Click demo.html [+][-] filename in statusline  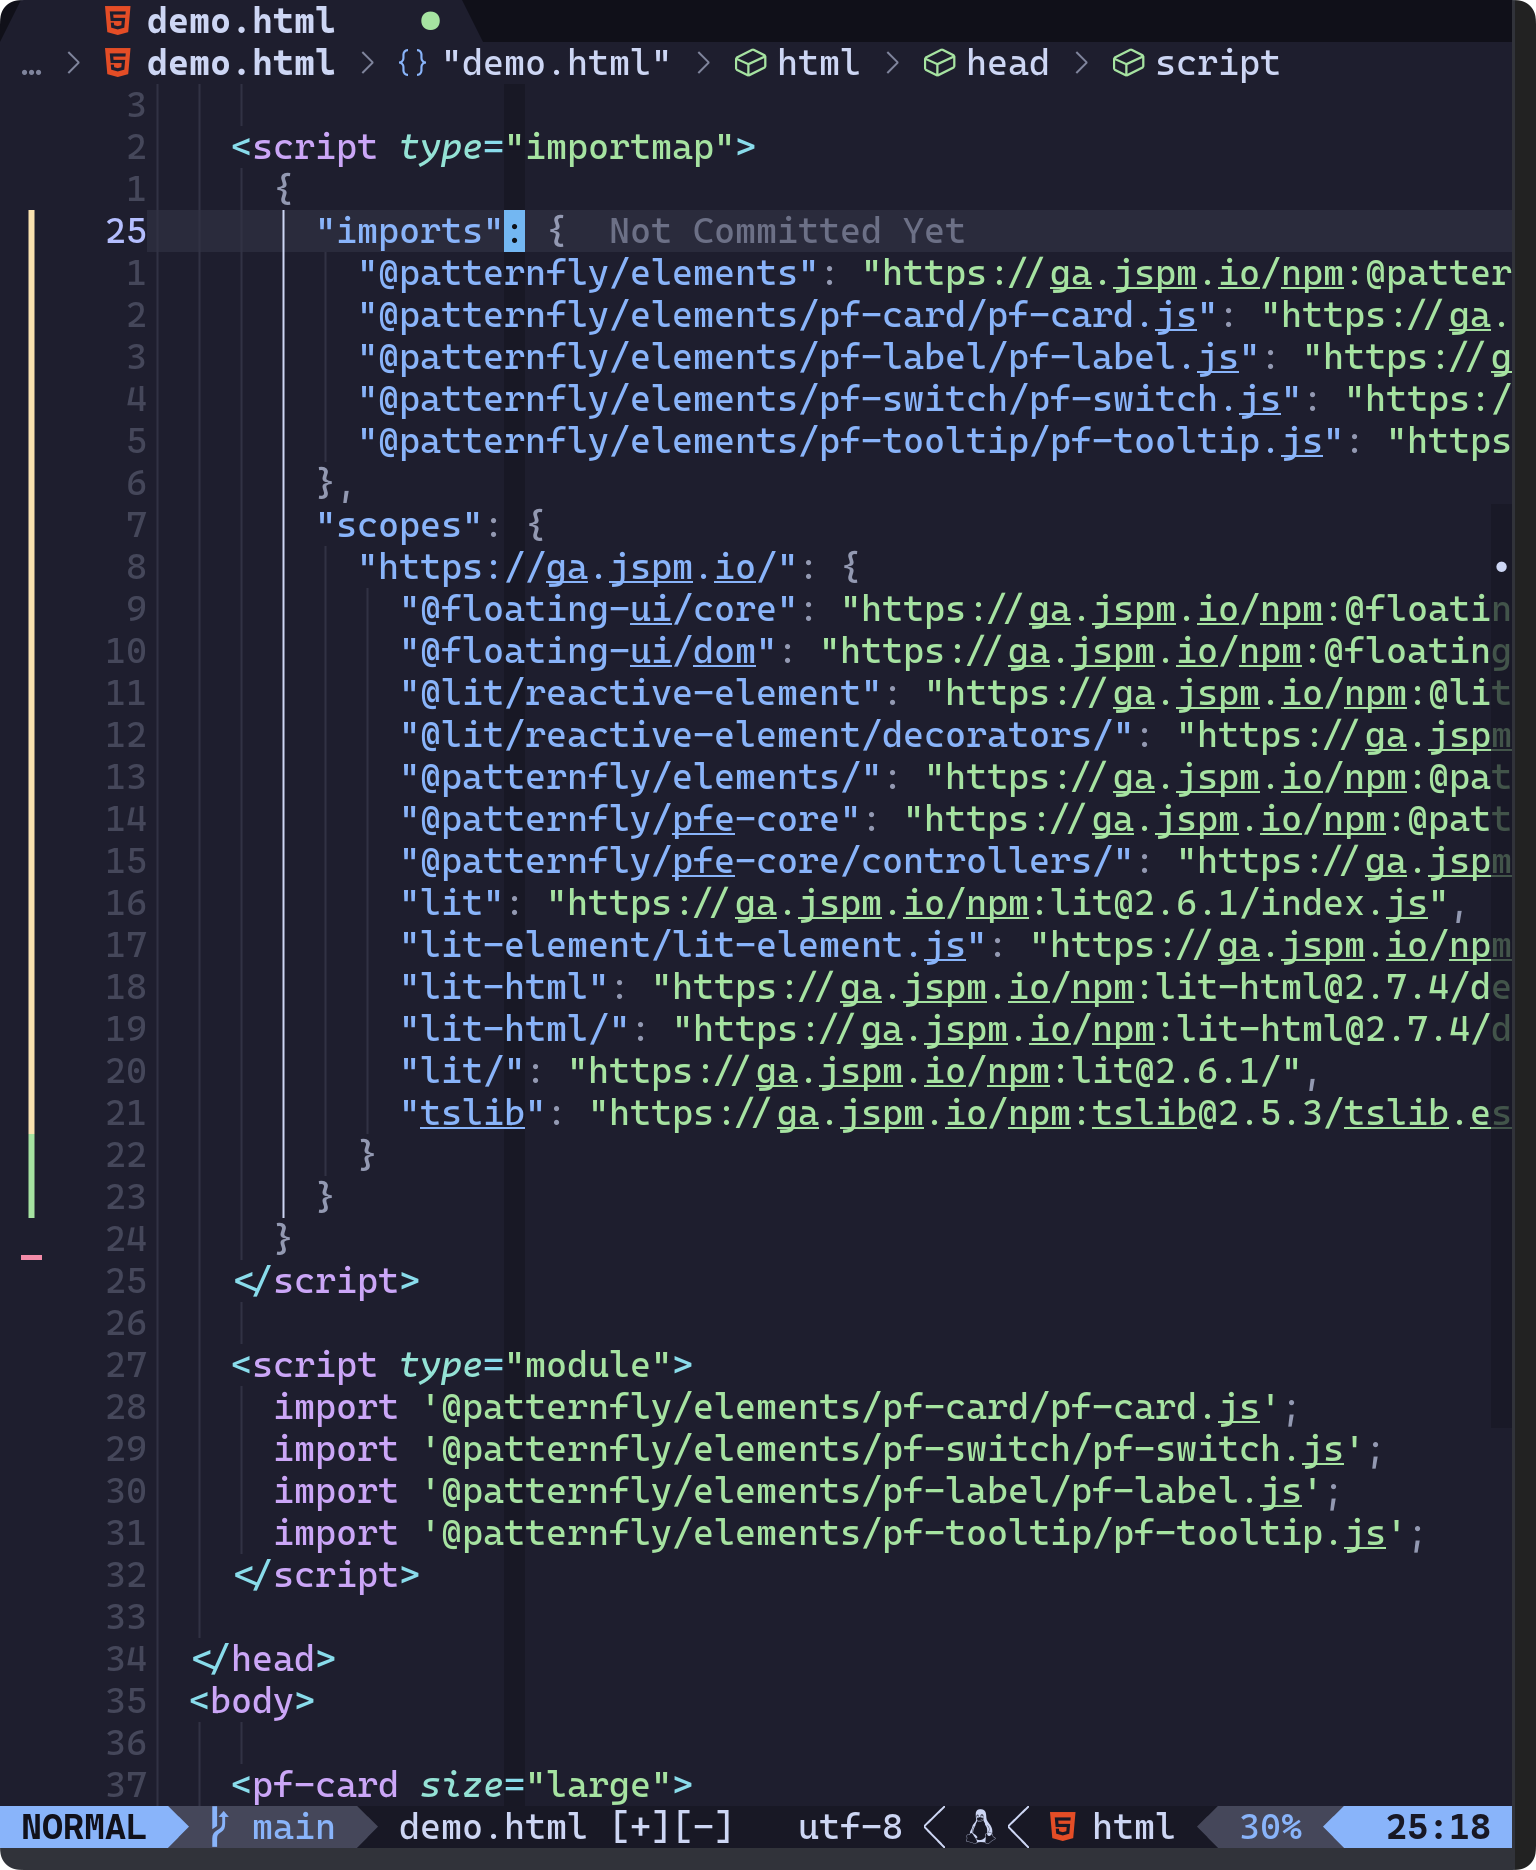coord(566,1827)
